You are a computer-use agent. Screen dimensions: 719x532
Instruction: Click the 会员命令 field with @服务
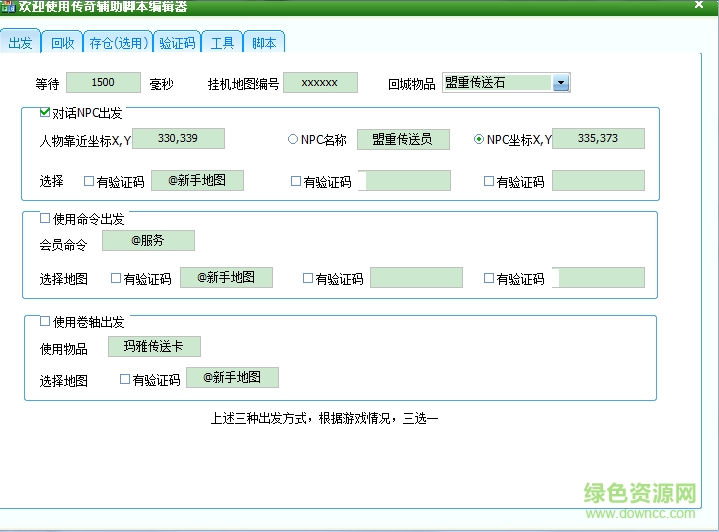point(148,241)
